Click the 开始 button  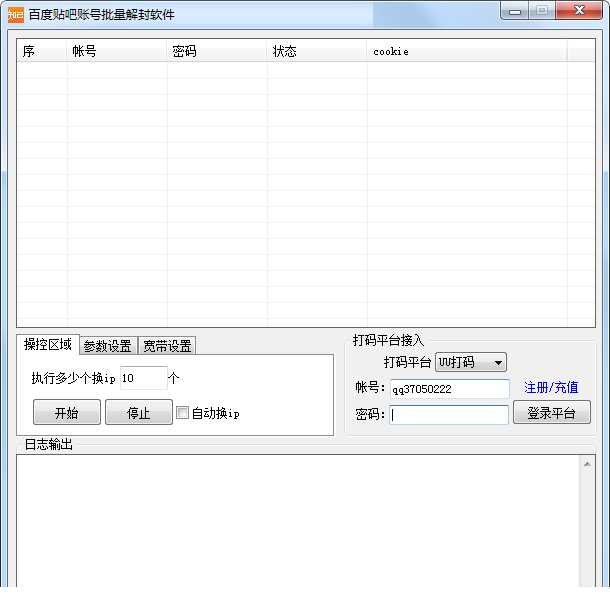click(x=67, y=412)
